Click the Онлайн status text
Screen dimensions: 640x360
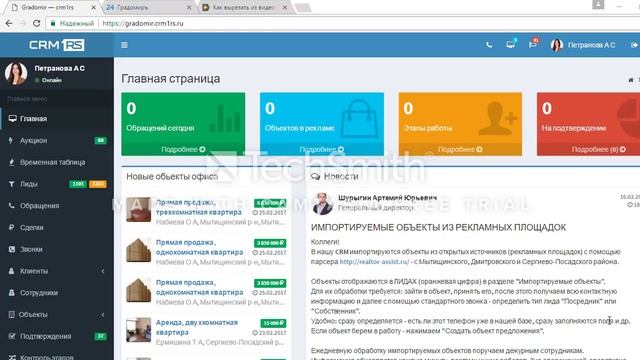point(51,80)
